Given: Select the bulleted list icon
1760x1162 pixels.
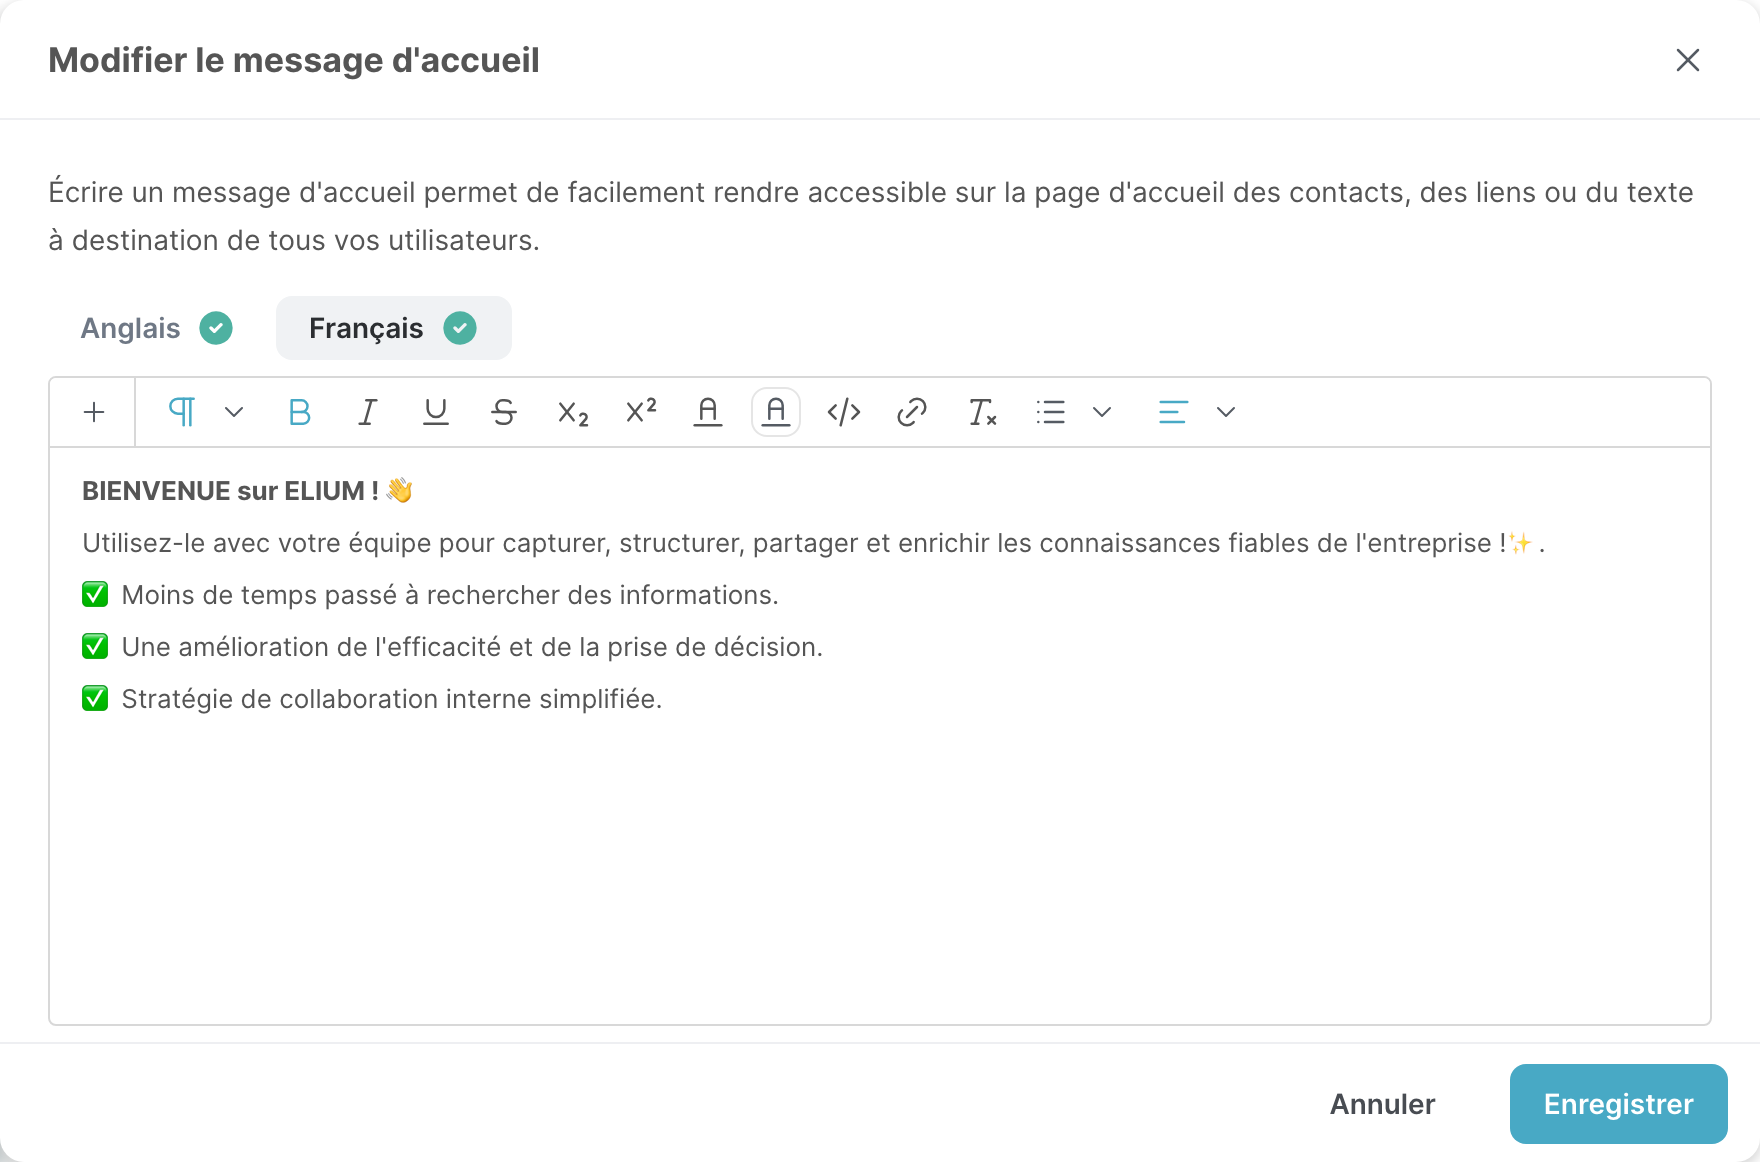Looking at the screenshot, I should [x=1050, y=412].
